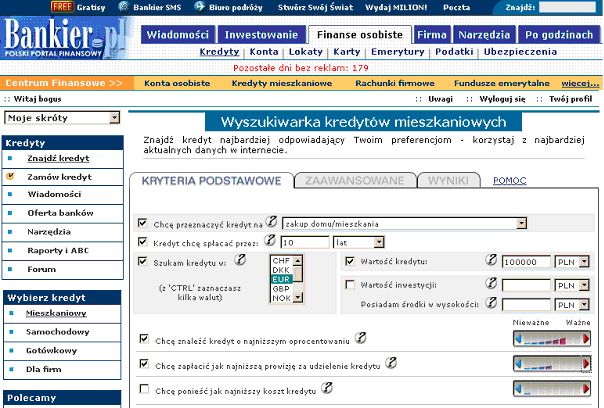Click 'Wyloguj się' link
Screen dimensions: 604x408
click(502, 100)
